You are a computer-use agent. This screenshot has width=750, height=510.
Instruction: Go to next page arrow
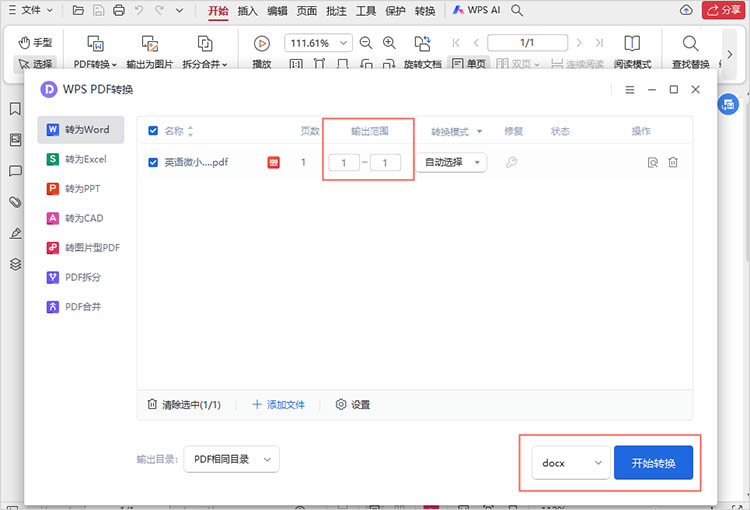tap(579, 43)
